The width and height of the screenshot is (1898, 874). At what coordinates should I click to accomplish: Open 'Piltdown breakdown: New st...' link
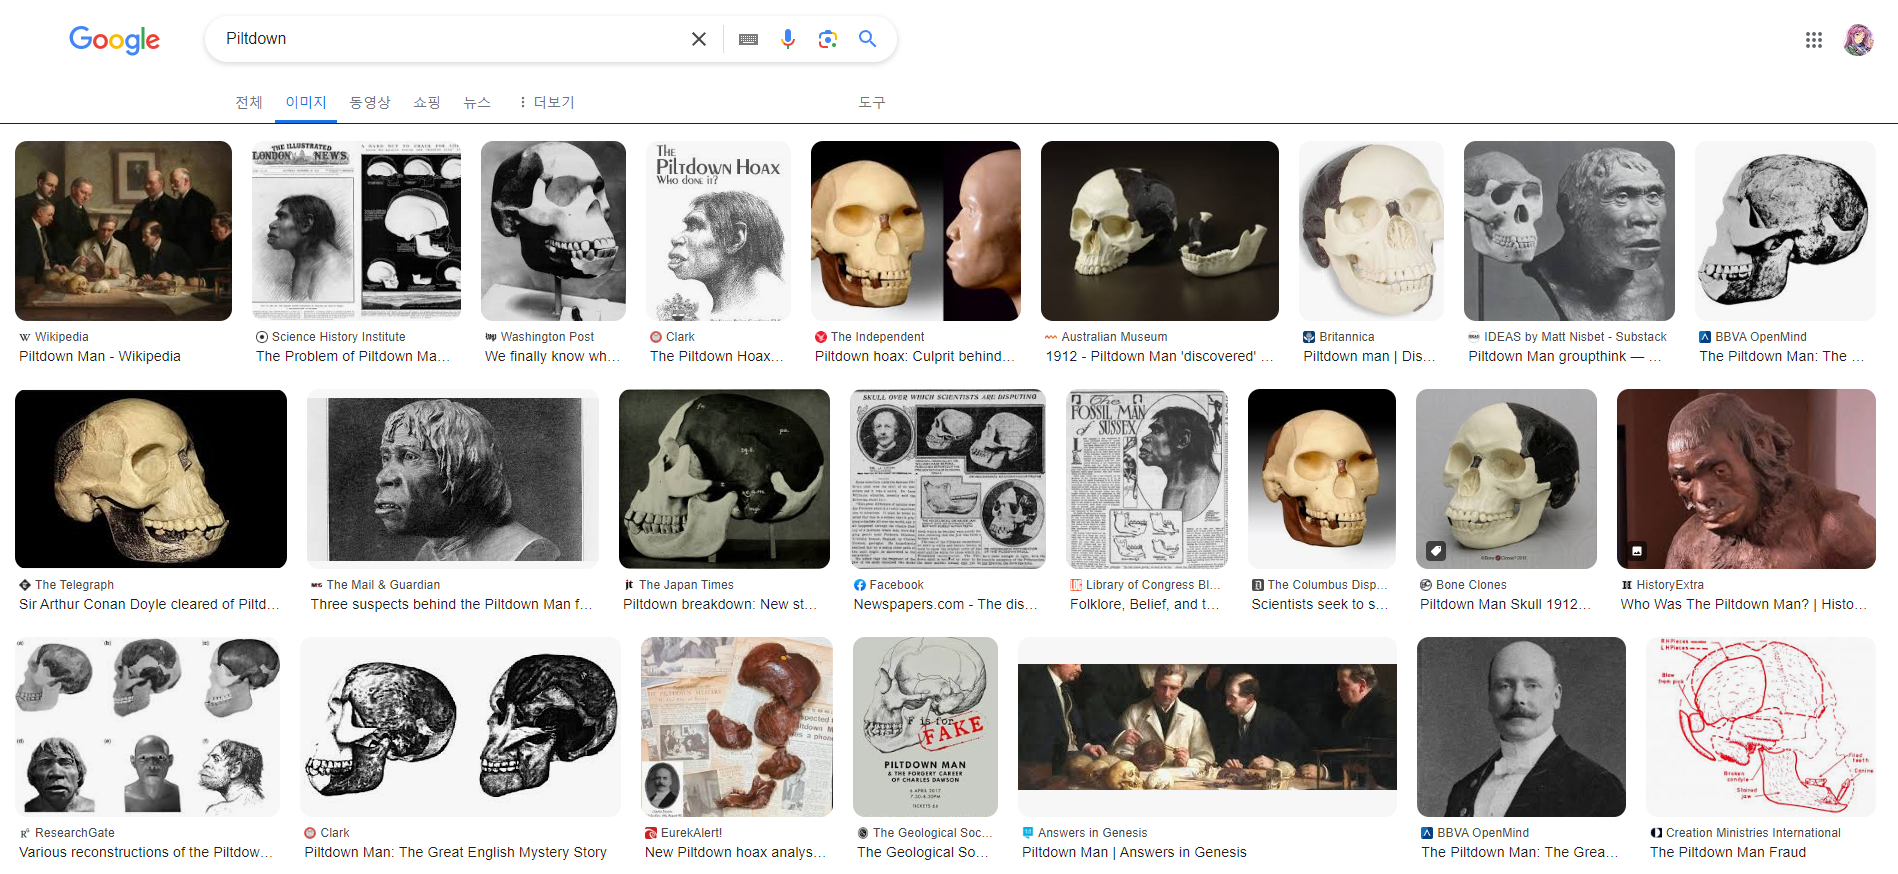pos(720,604)
